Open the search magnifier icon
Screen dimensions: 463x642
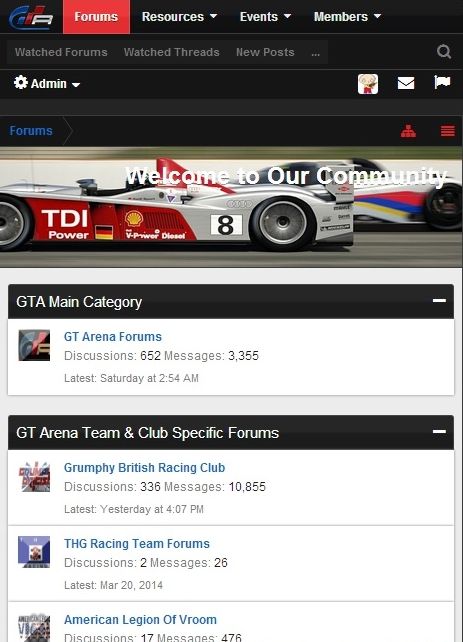444,52
